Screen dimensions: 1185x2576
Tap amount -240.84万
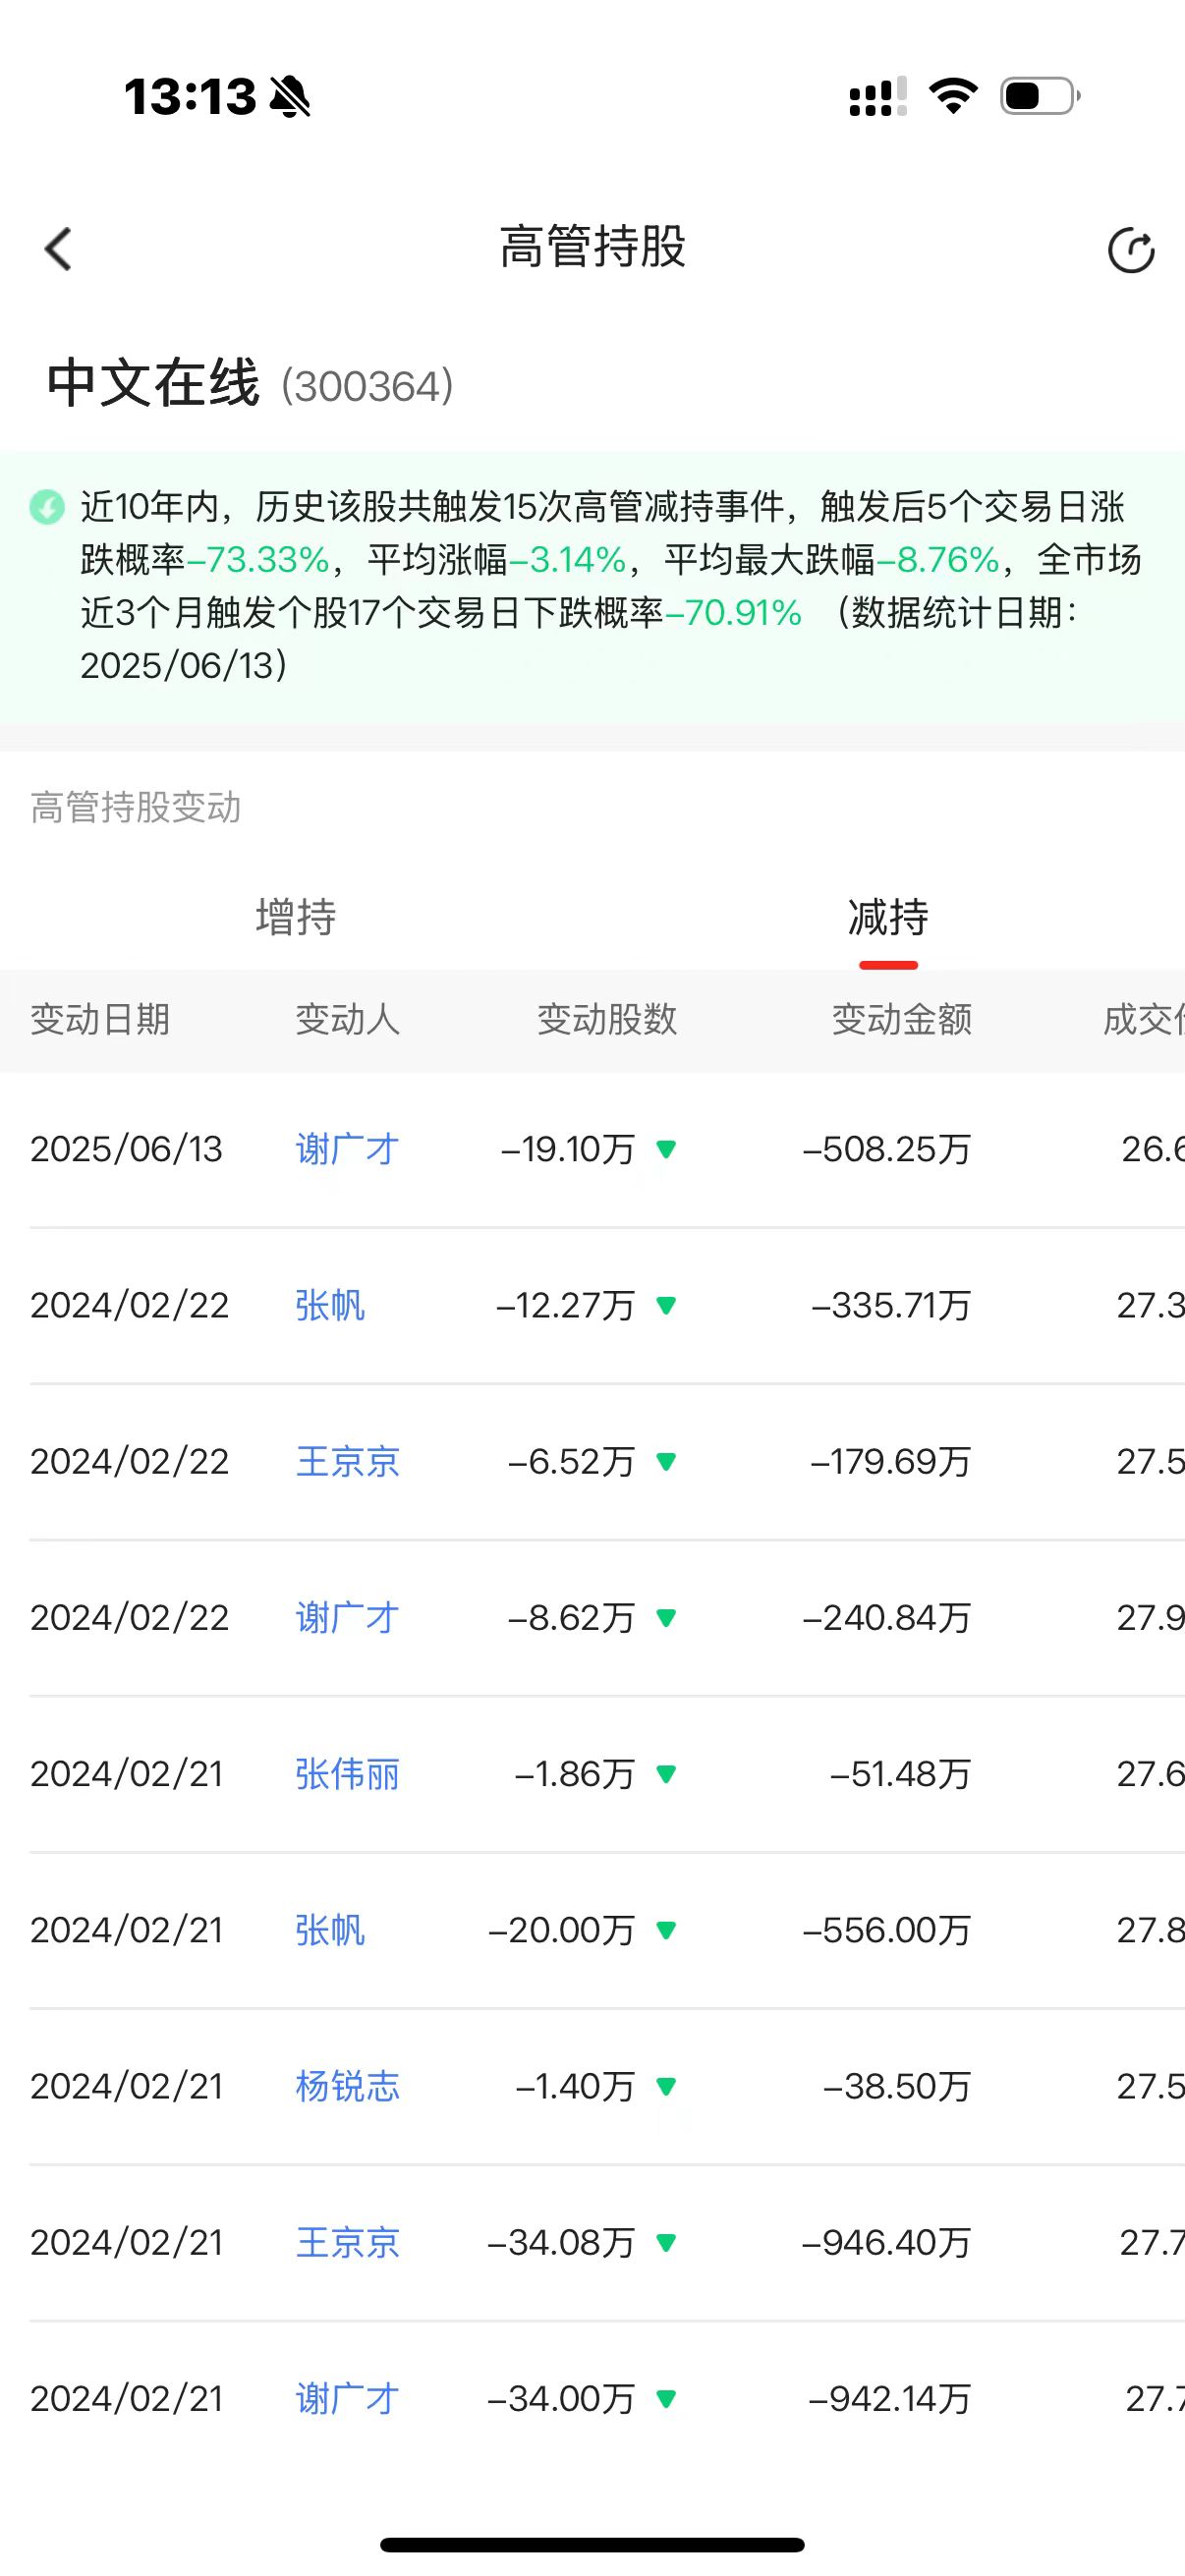tap(887, 1618)
